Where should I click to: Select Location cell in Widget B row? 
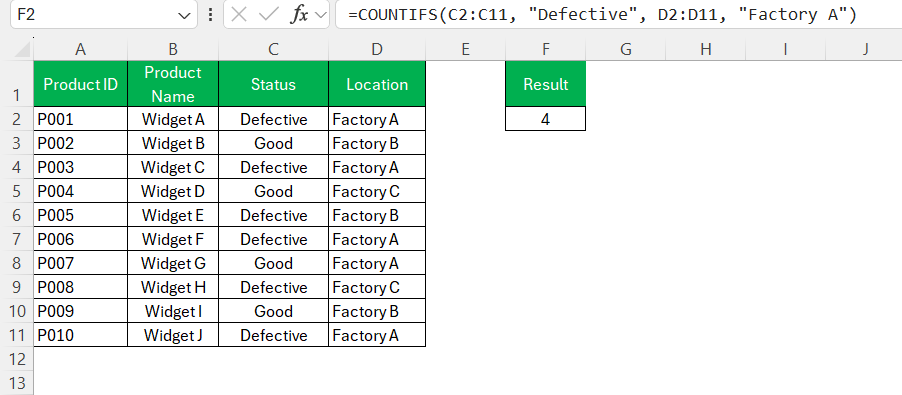click(x=377, y=143)
